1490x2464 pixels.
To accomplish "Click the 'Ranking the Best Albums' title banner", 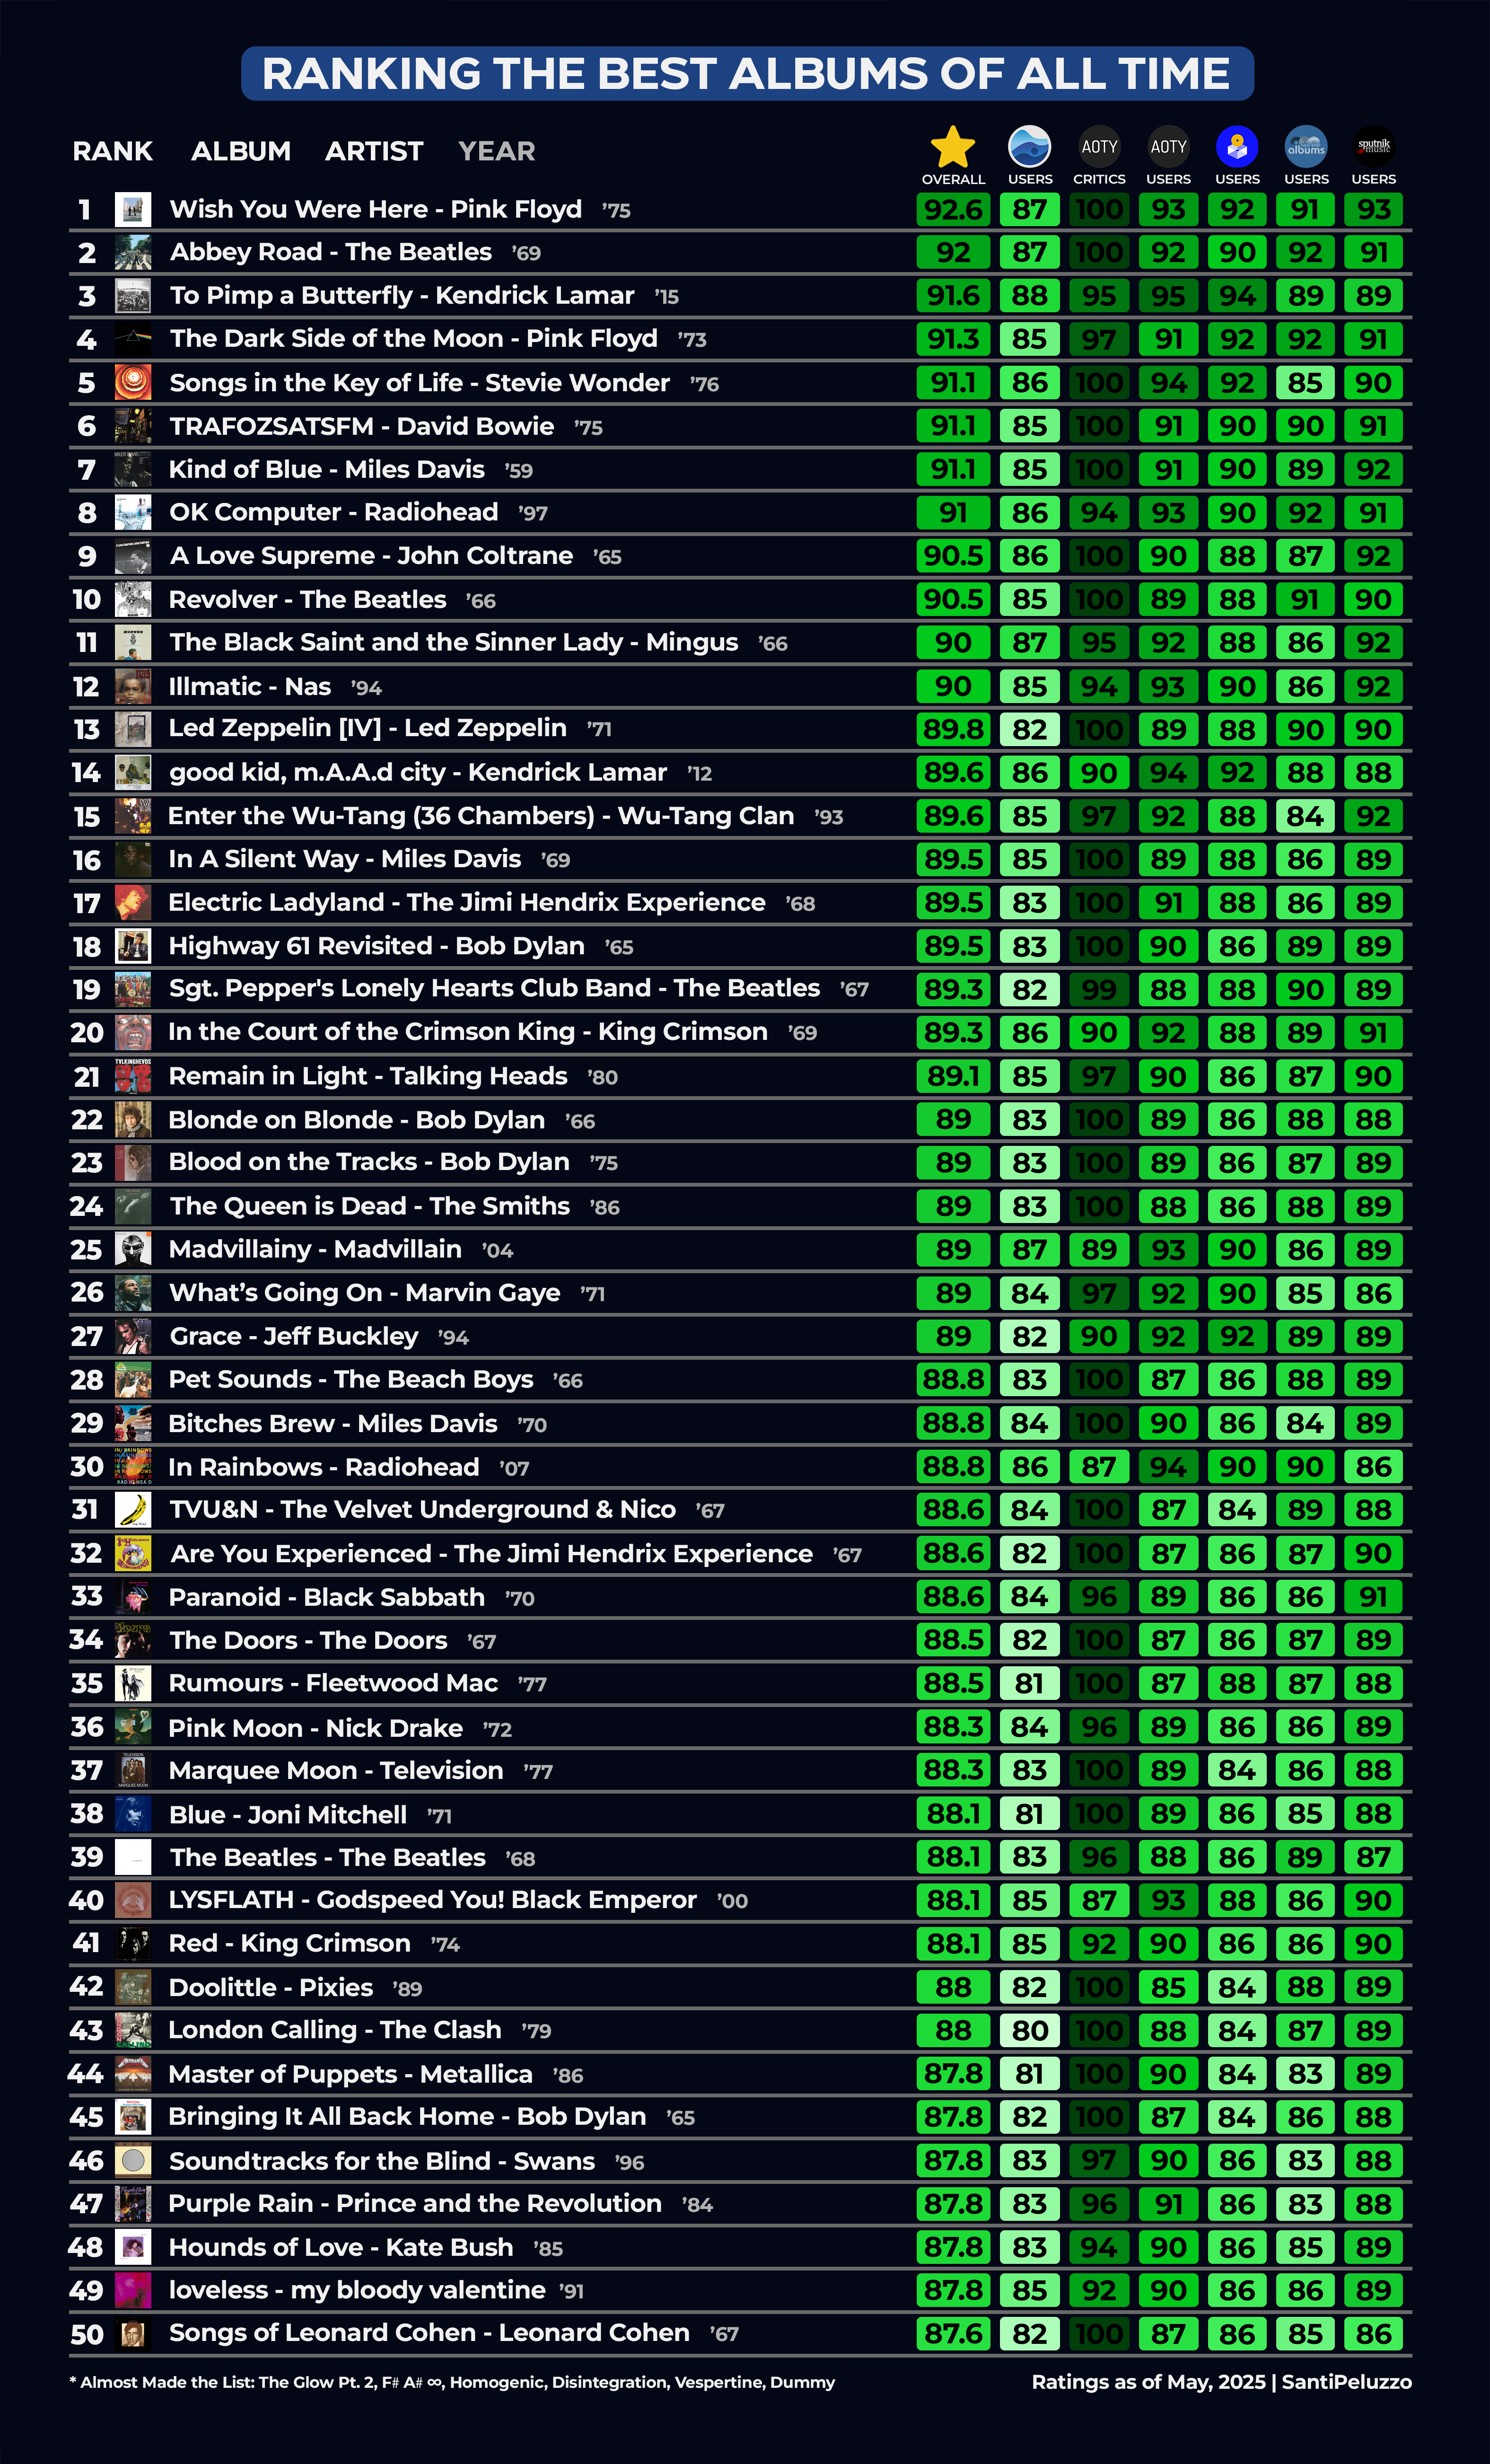I will coord(746,73).
